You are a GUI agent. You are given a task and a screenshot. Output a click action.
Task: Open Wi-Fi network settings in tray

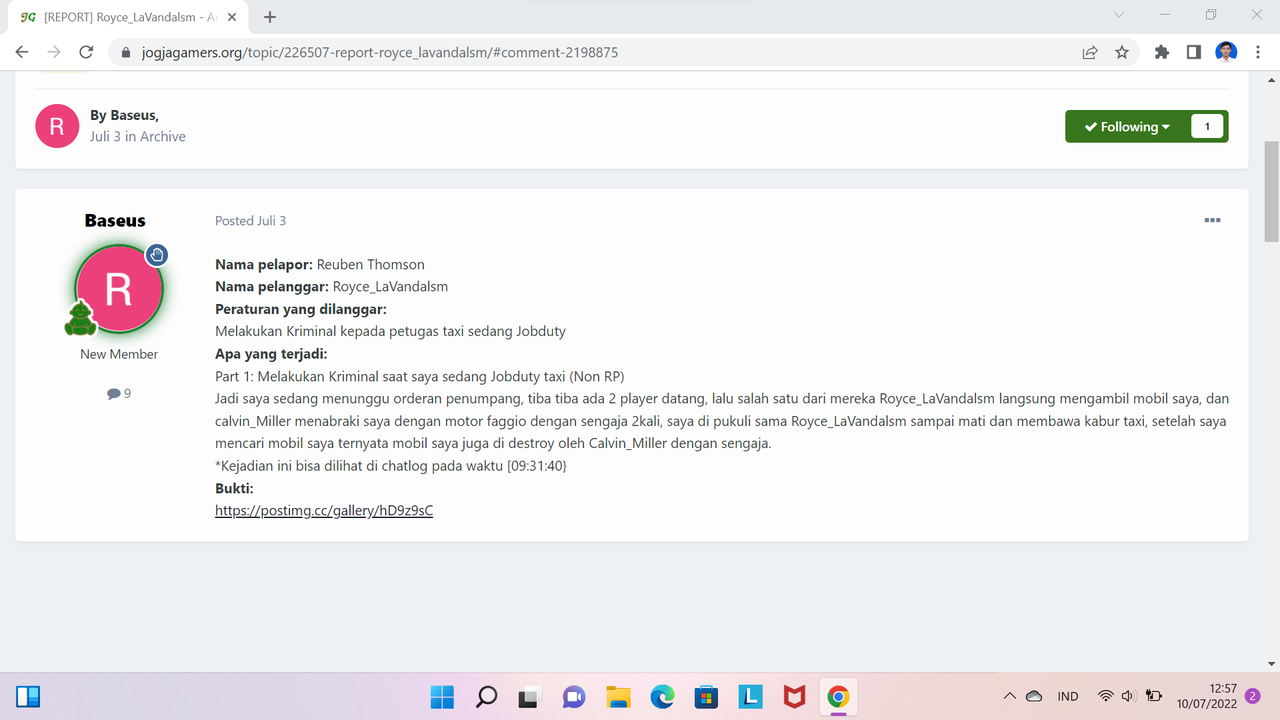point(1105,696)
